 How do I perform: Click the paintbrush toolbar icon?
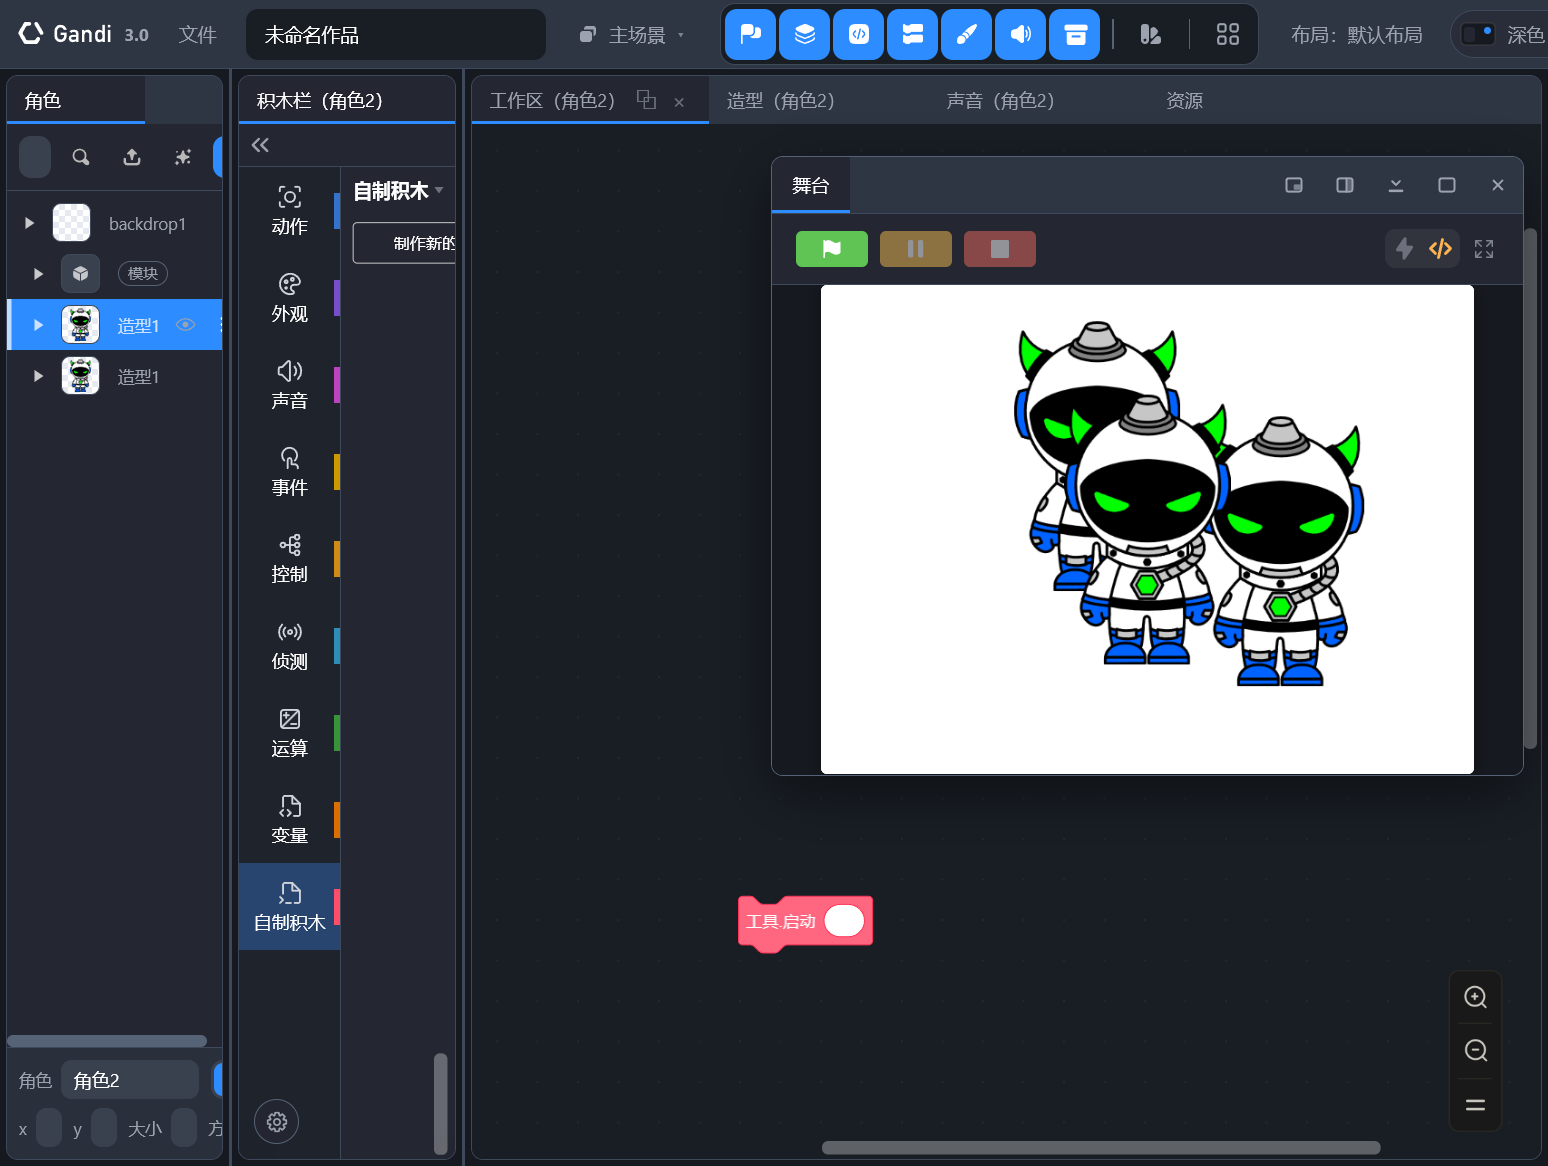click(x=966, y=35)
